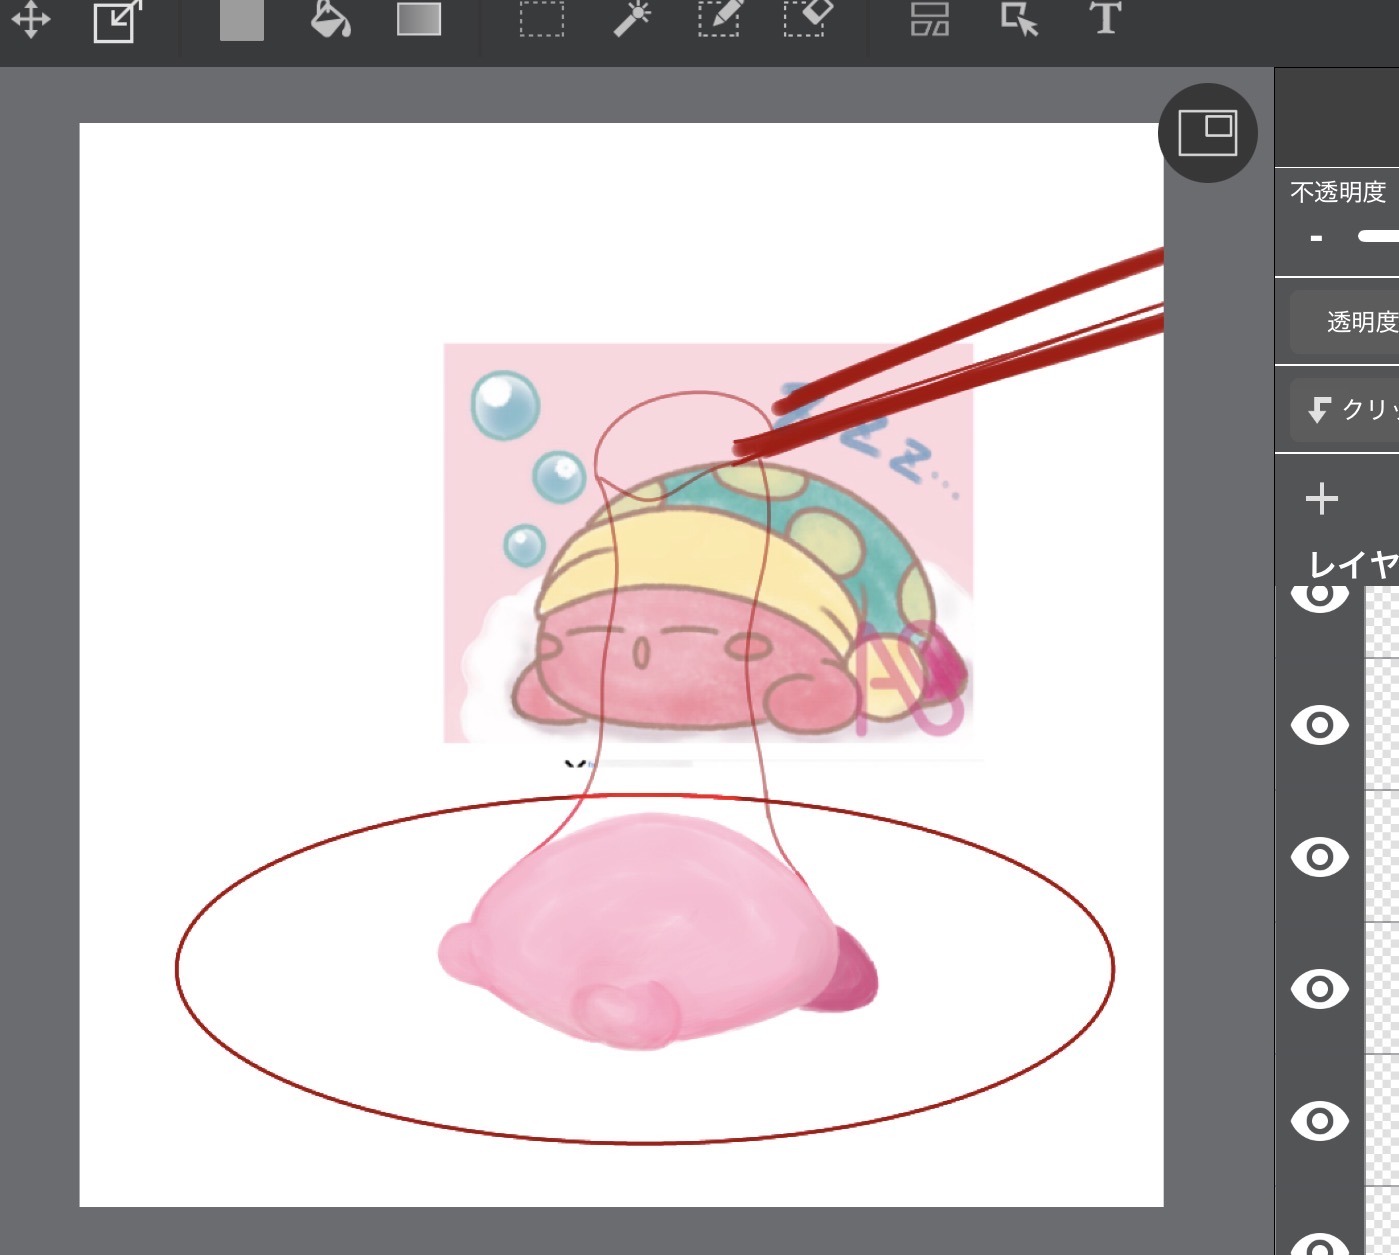The image size is (1399, 1255).
Task: Select the solid gray Fill rectangle tool
Action: (x=242, y=19)
